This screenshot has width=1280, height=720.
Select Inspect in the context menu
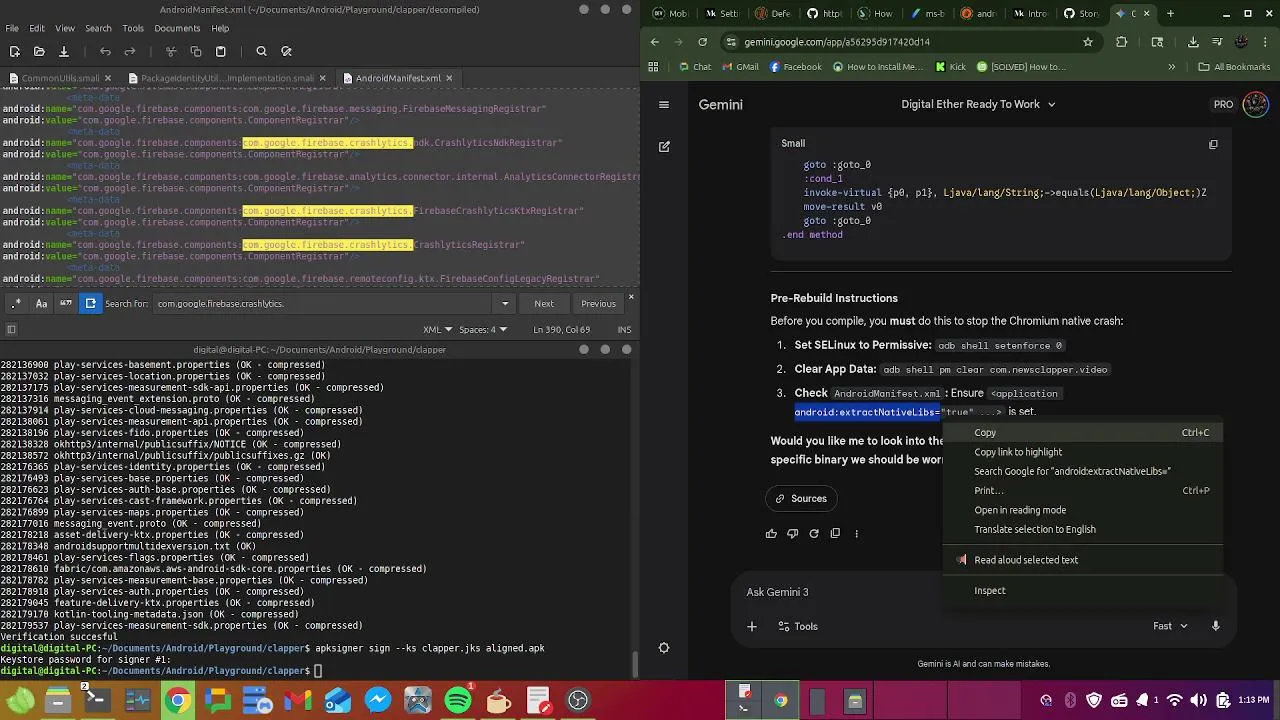click(1083, 590)
